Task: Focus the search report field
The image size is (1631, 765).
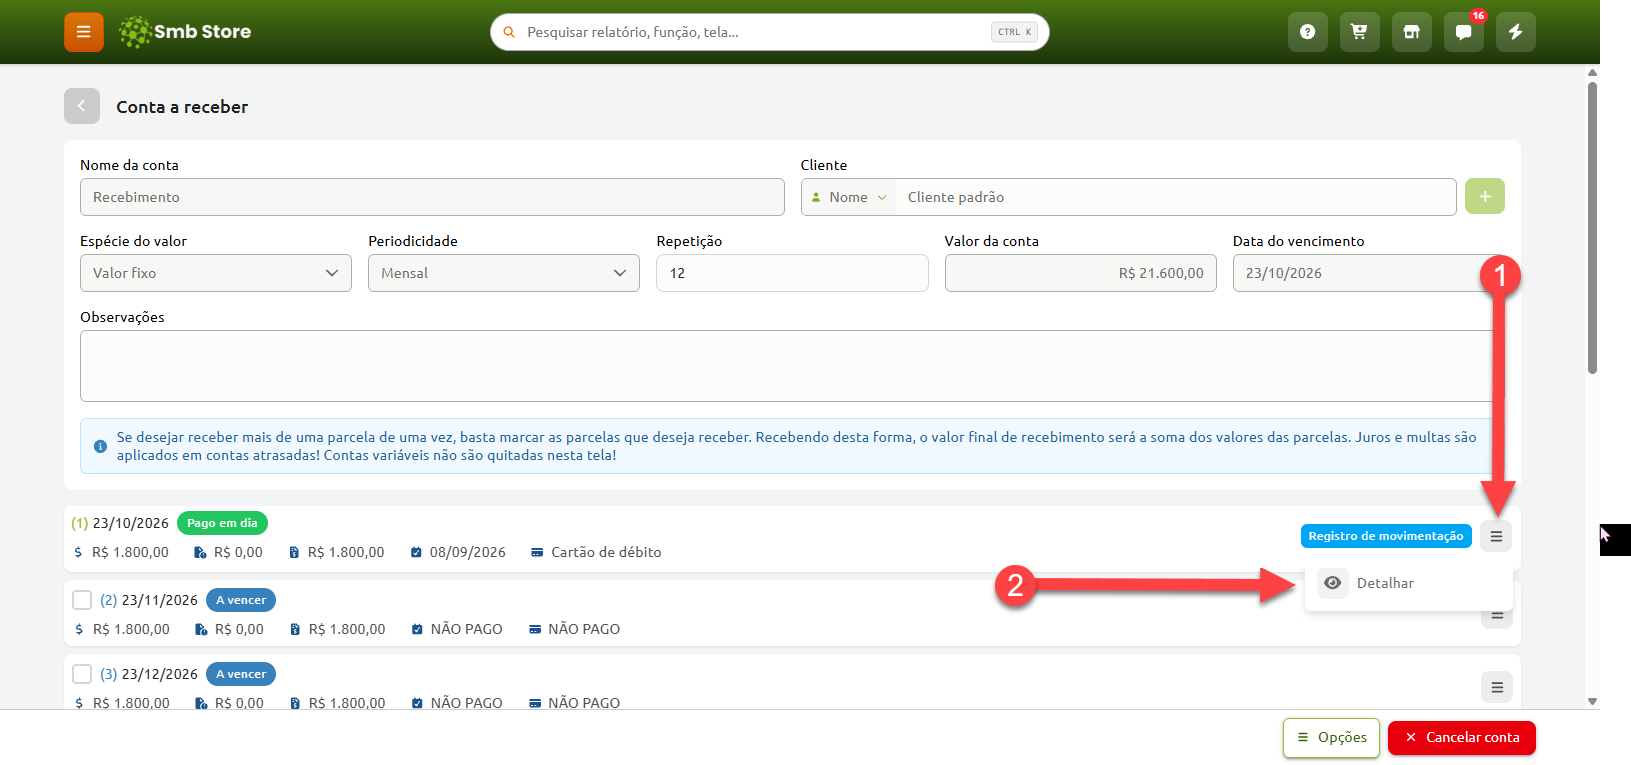Action: (770, 32)
